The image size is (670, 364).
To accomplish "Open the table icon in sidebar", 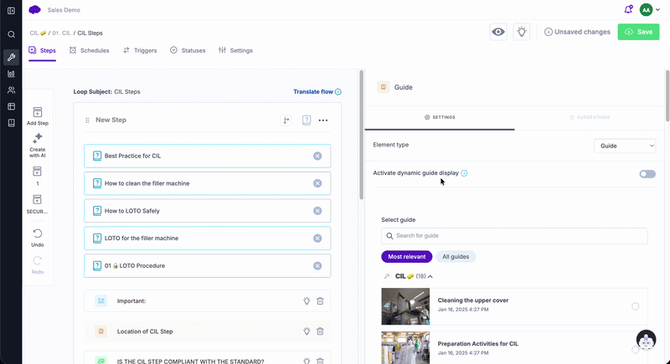I will [11, 106].
